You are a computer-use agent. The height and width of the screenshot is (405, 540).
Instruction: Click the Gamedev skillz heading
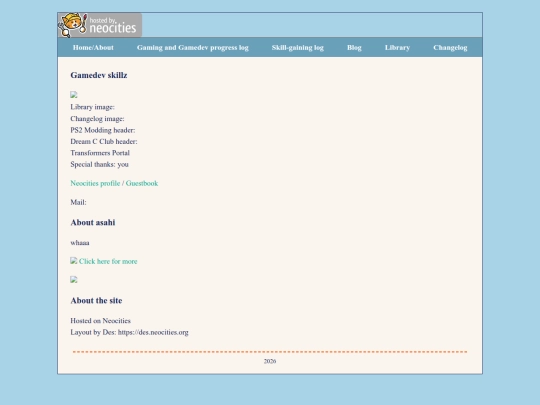(99, 75)
